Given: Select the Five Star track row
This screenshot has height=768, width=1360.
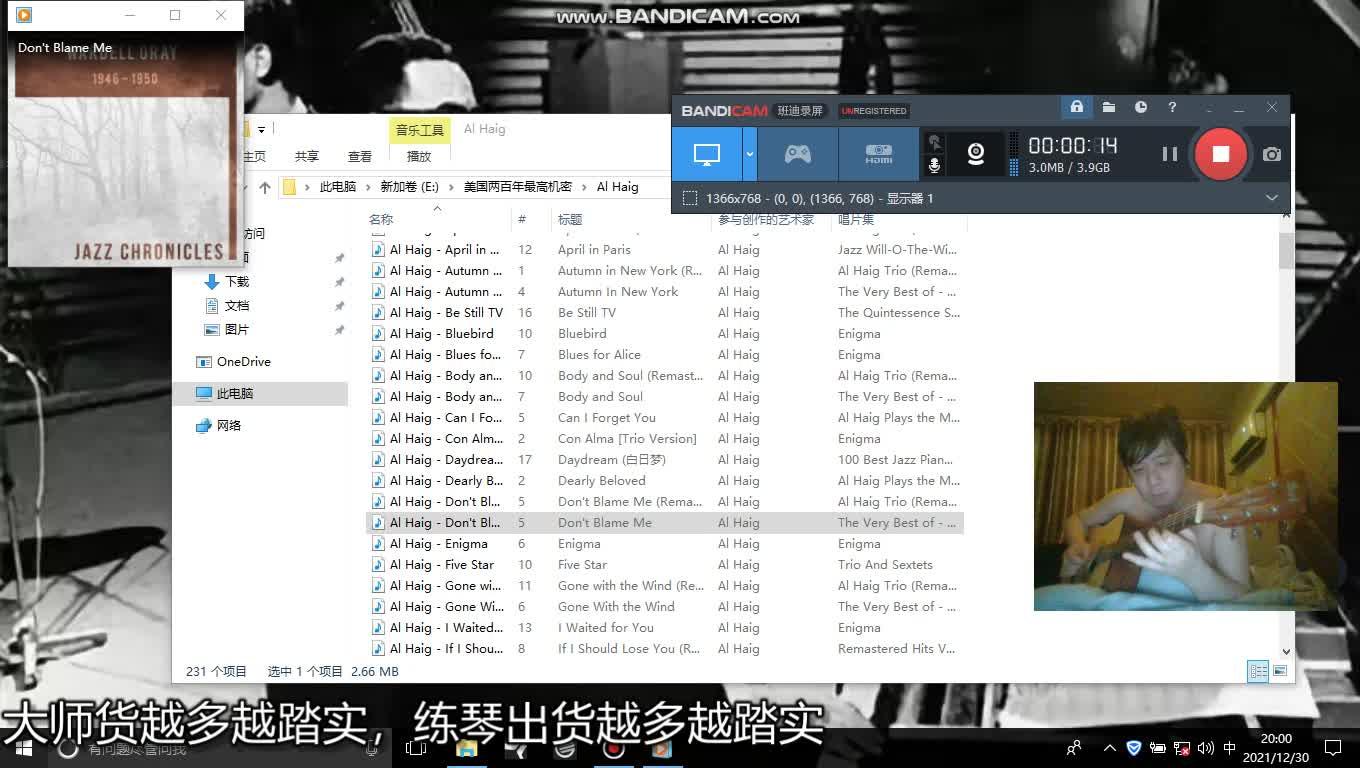Looking at the screenshot, I should (665, 565).
